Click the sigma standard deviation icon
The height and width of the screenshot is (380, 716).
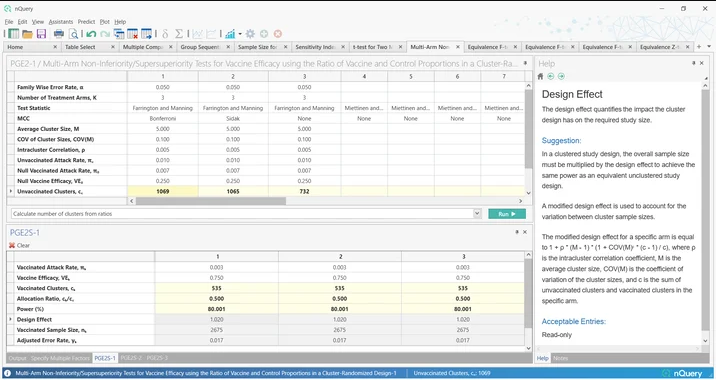click(x=179, y=34)
